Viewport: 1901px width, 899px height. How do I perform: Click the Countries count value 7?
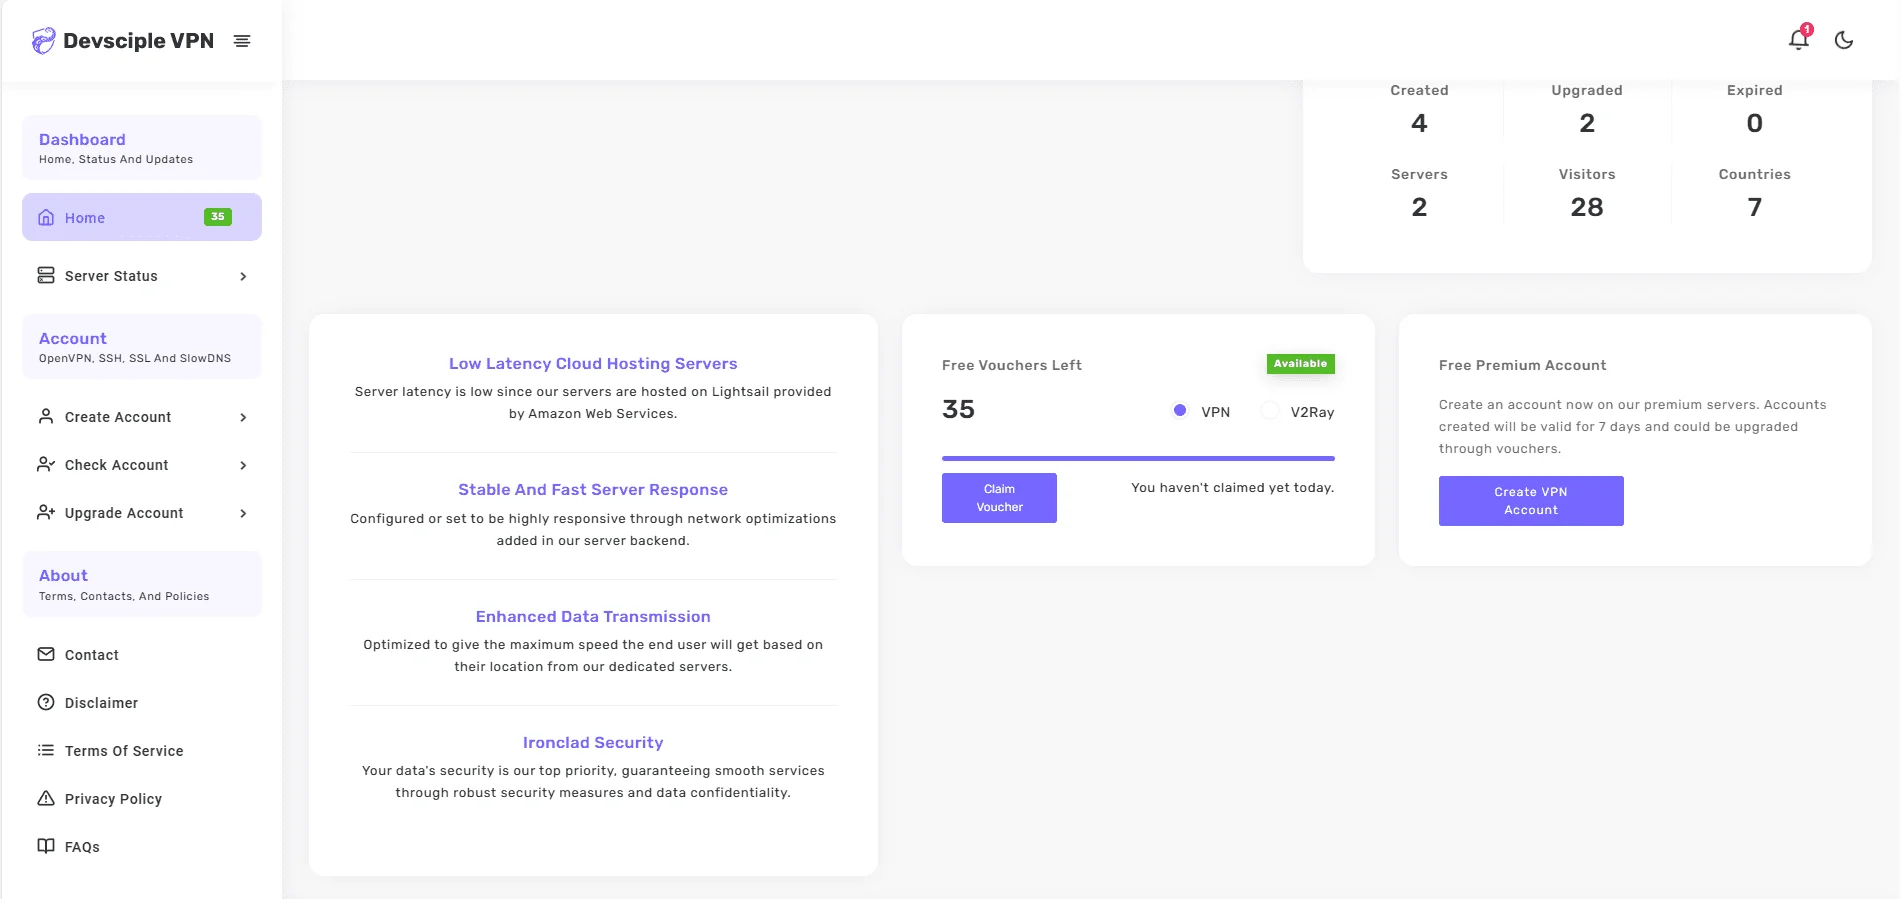pyautogui.click(x=1755, y=207)
